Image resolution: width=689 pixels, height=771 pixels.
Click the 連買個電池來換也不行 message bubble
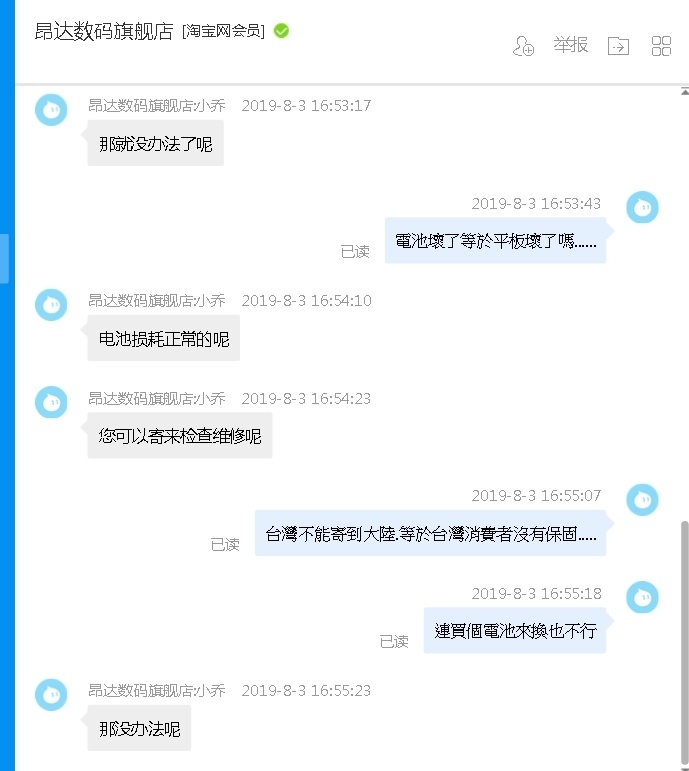pos(515,630)
